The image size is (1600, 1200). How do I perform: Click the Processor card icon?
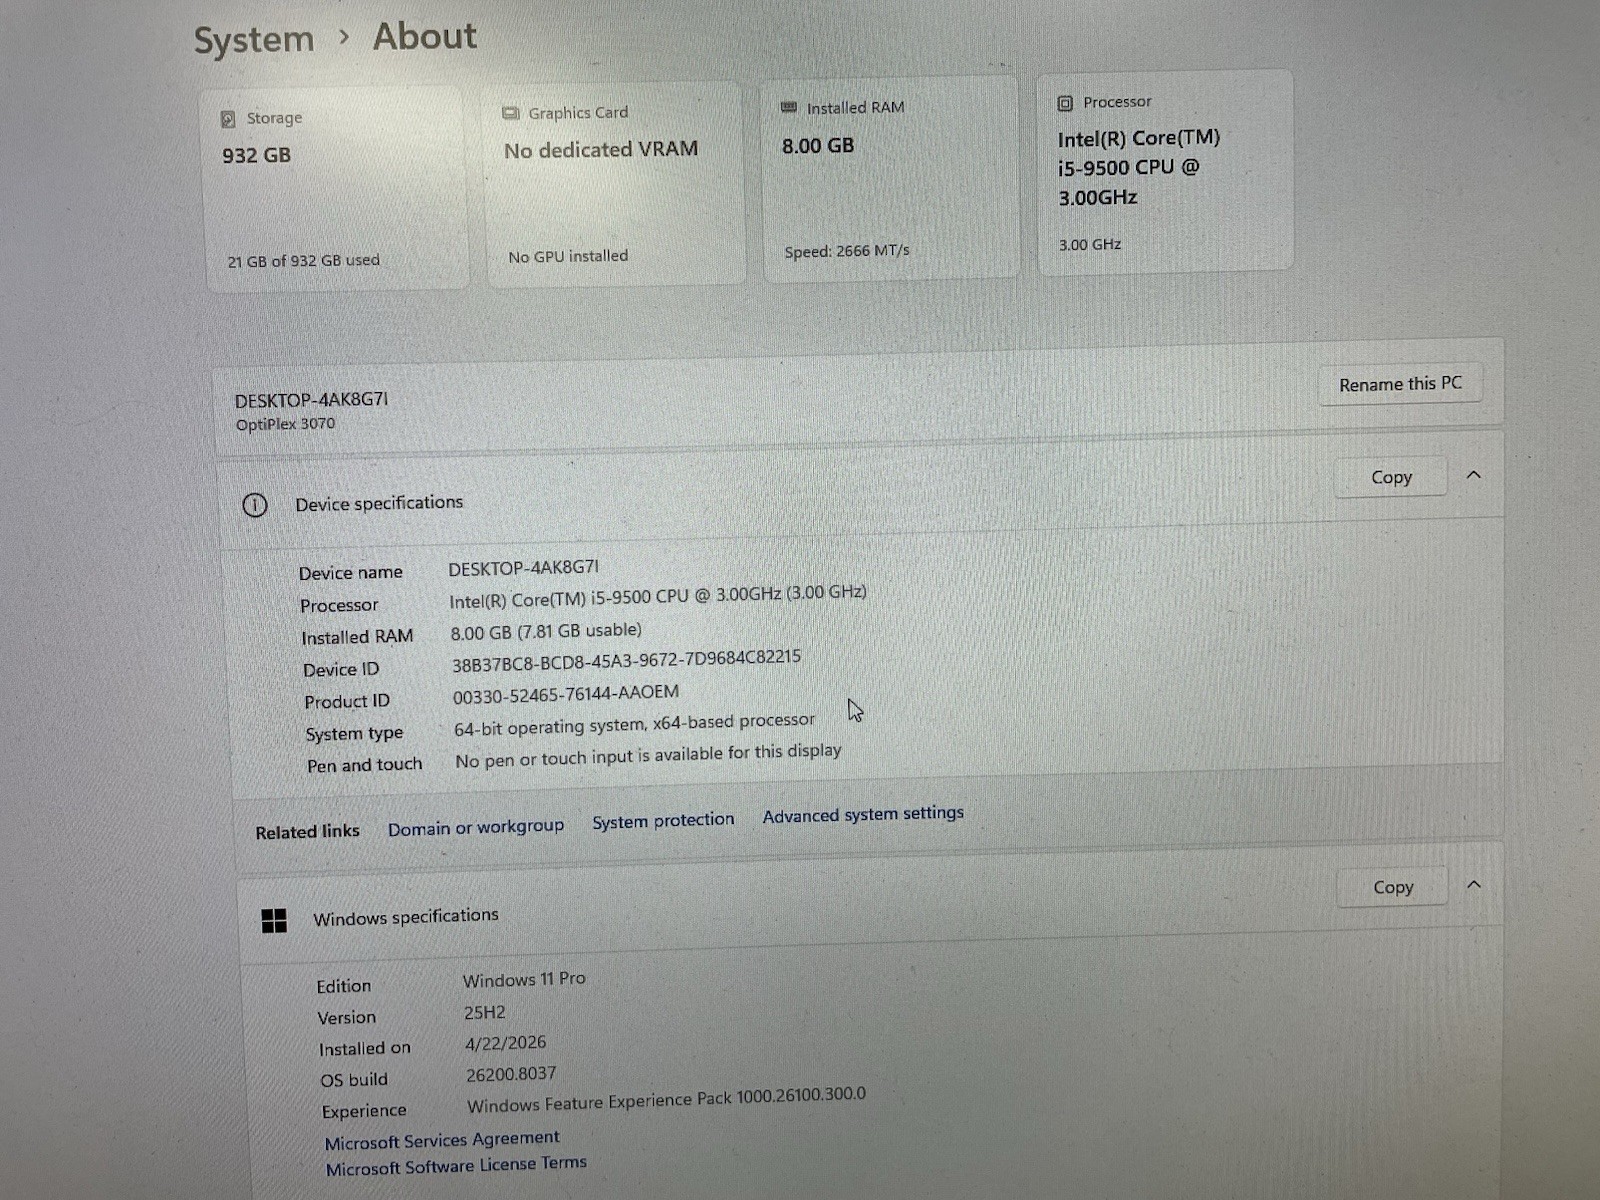pos(1065,103)
